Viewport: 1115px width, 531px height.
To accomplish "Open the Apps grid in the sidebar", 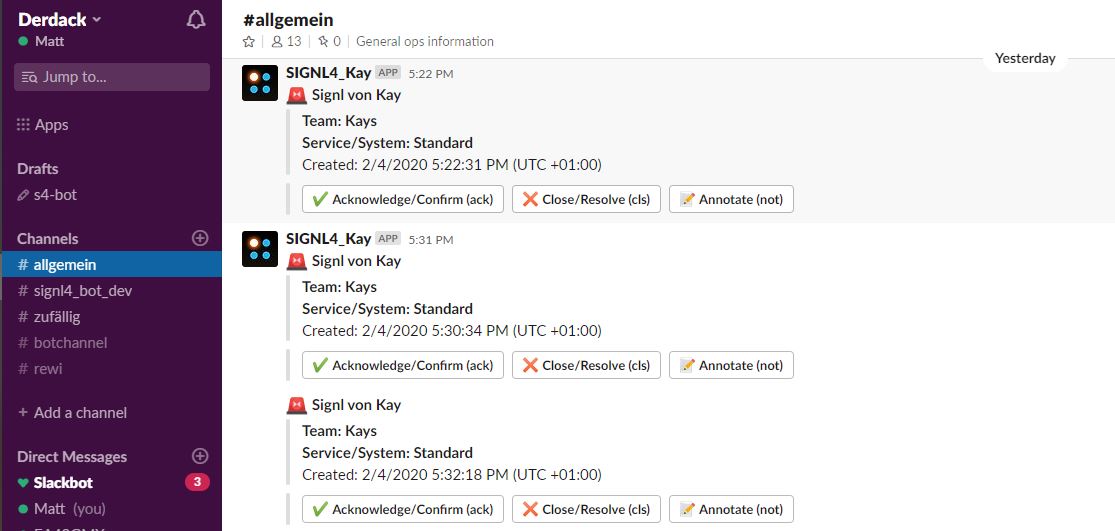I will 43,125.
